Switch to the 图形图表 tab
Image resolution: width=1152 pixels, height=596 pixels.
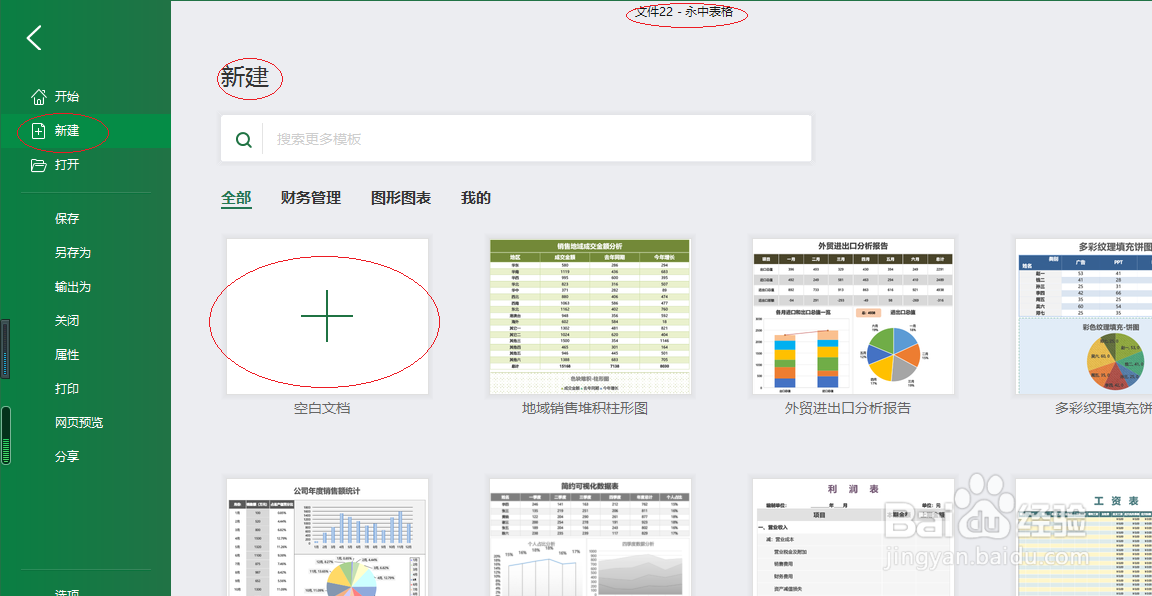click(x=400, y=198)
